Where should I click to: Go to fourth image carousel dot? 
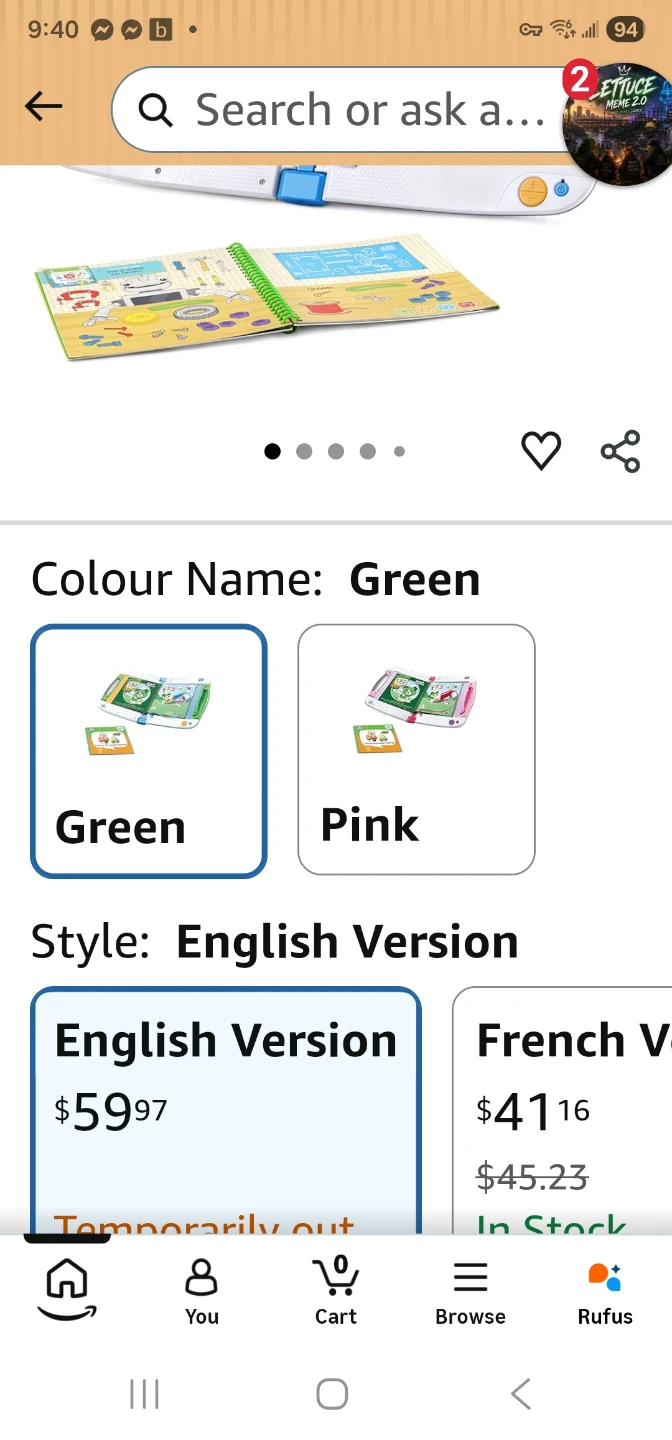368,452
